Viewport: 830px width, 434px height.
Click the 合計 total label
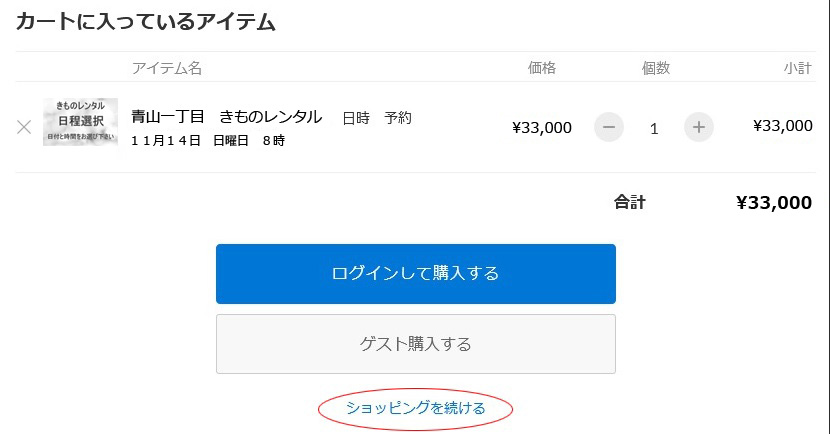pos(629,202)
